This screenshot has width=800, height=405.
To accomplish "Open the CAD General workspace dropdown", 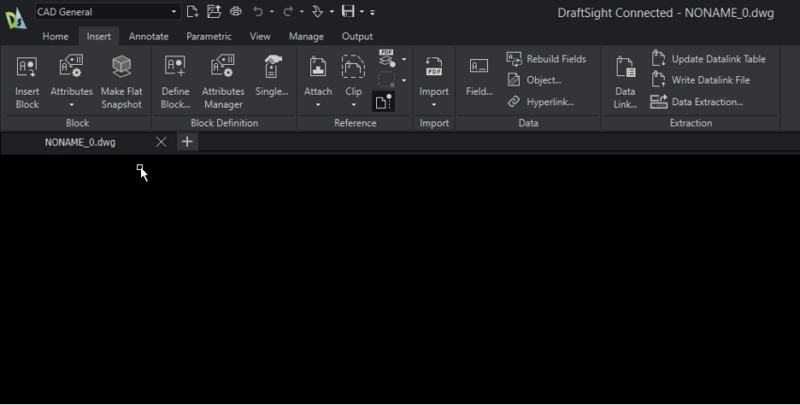I will 108,12.
